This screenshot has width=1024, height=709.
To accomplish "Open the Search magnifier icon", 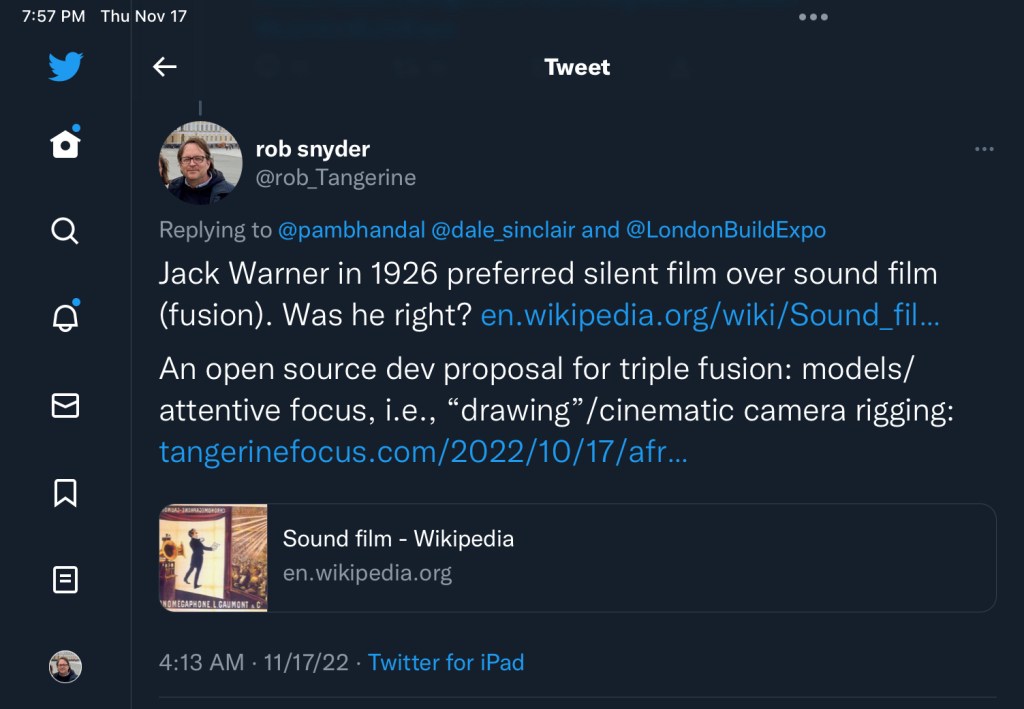I will 65,231.
